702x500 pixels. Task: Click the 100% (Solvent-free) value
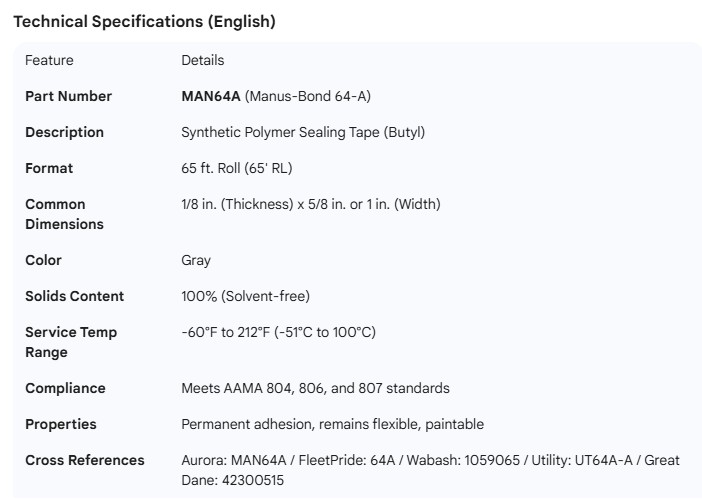point(245,296)
